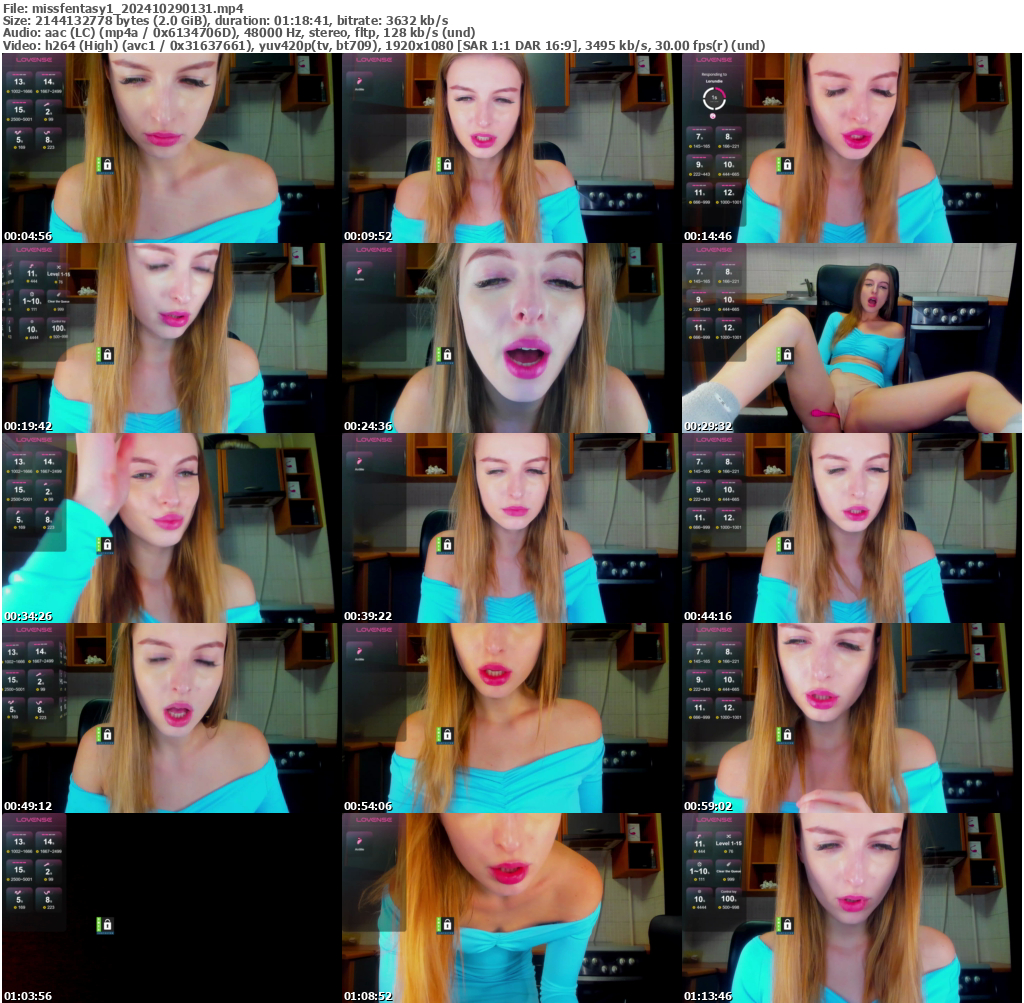Select the padlock security icon overlay
The width and height of the screenshot is (1024, 1003).
[107, 165]
